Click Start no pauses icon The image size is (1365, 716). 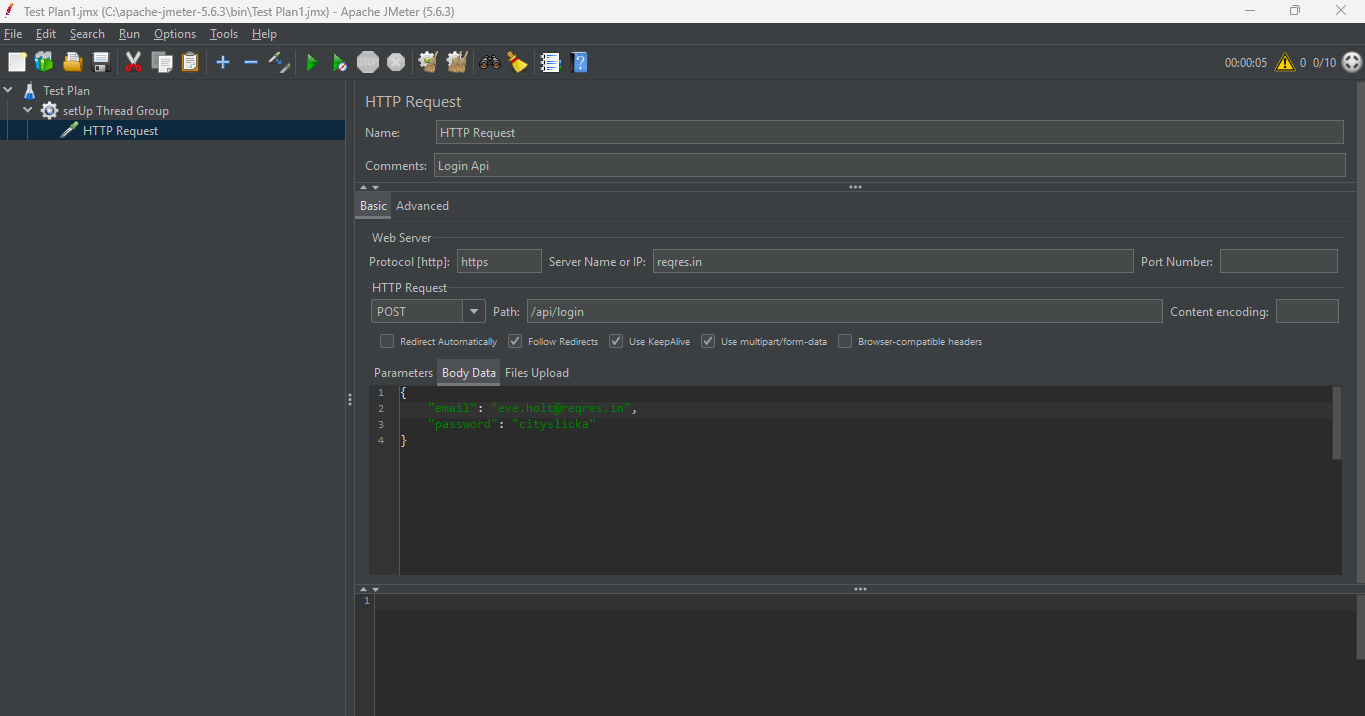(340, 62)
